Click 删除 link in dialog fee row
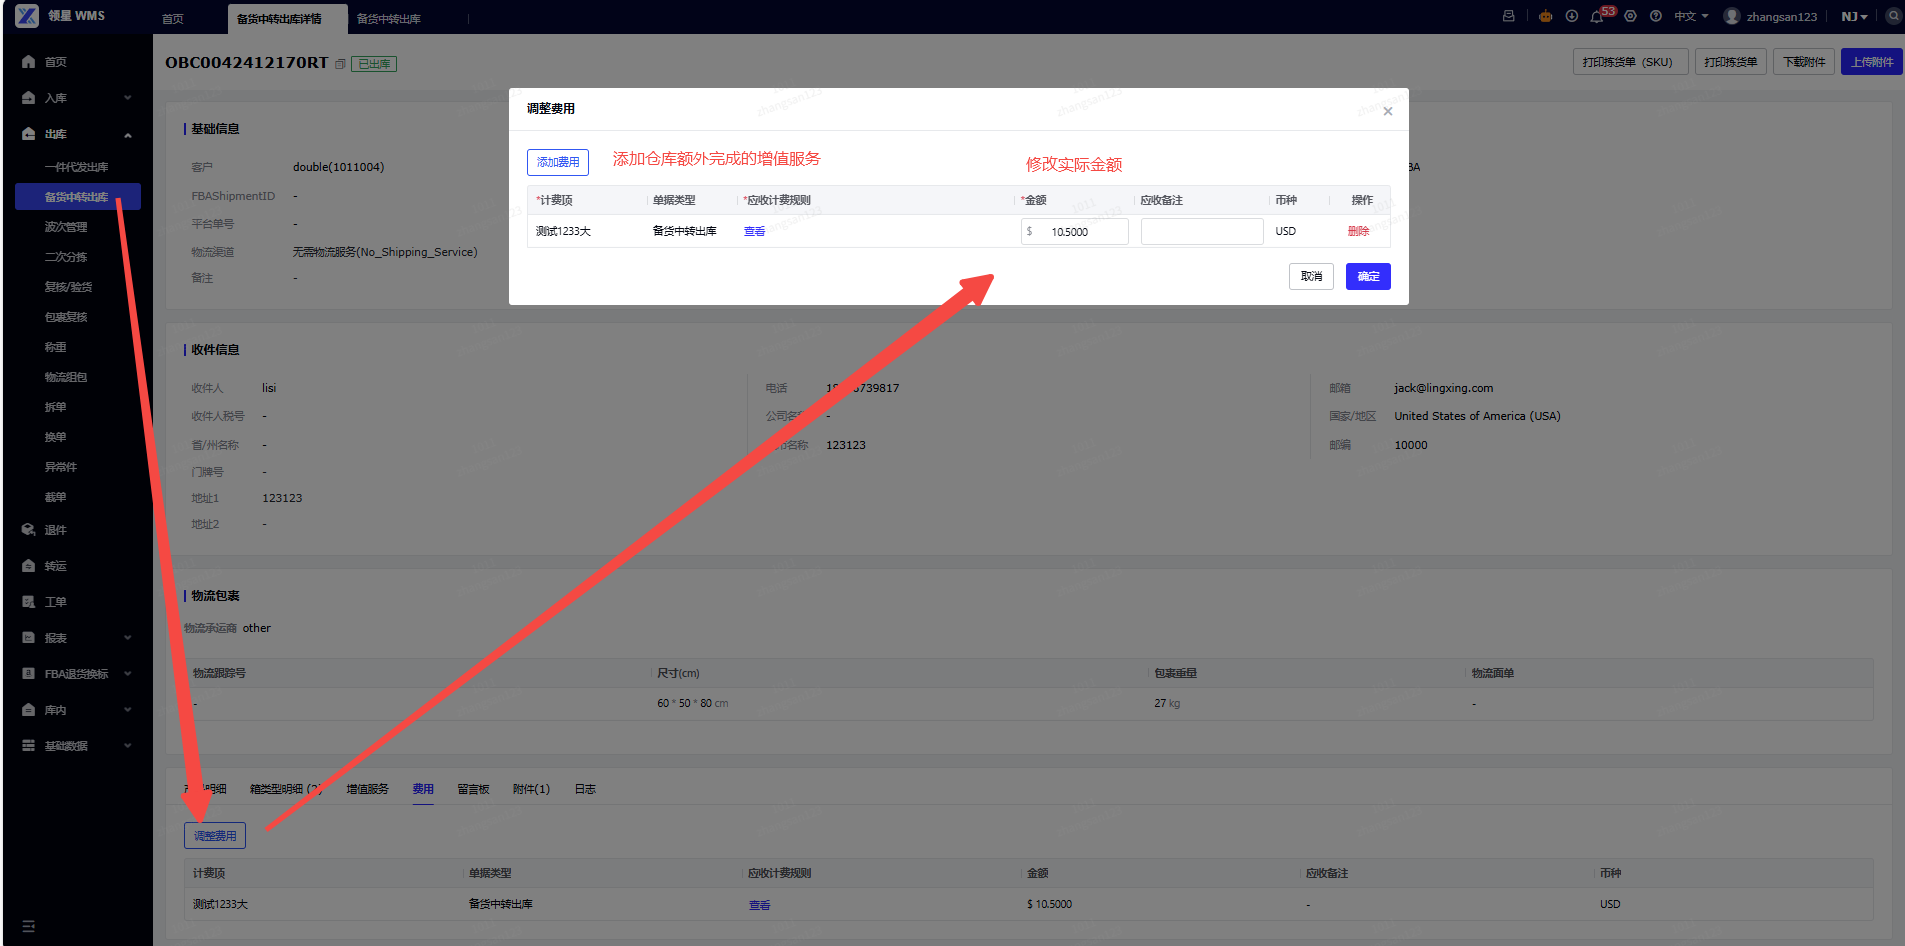Viewport: 1905px width, 946px height. pos(1358,231)
